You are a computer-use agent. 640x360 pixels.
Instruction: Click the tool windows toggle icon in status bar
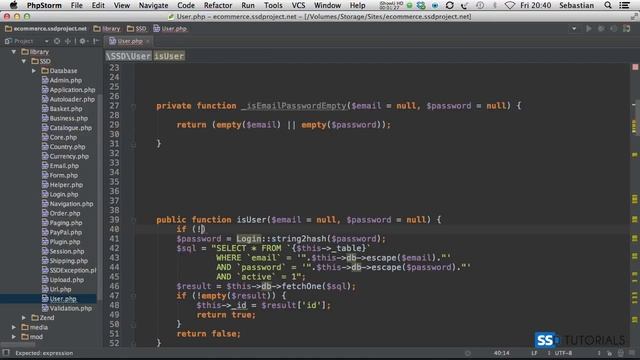[6, 353]
